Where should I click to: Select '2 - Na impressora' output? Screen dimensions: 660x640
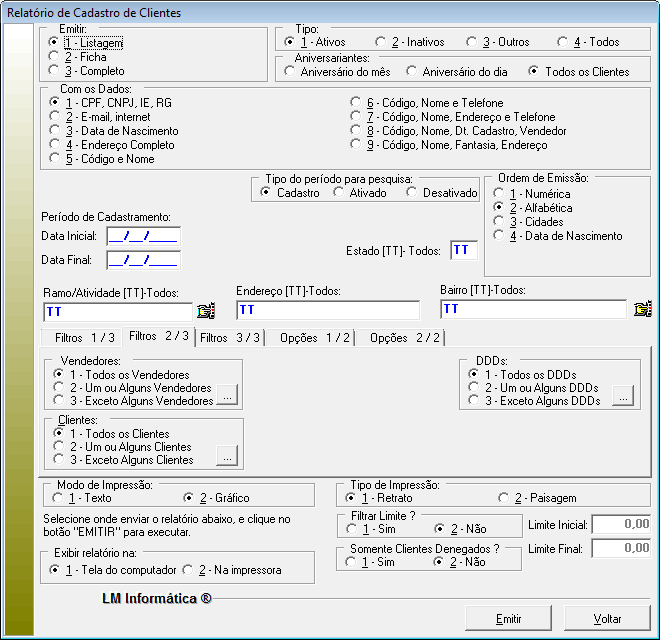pyautogui.click(x=188, y=570)
